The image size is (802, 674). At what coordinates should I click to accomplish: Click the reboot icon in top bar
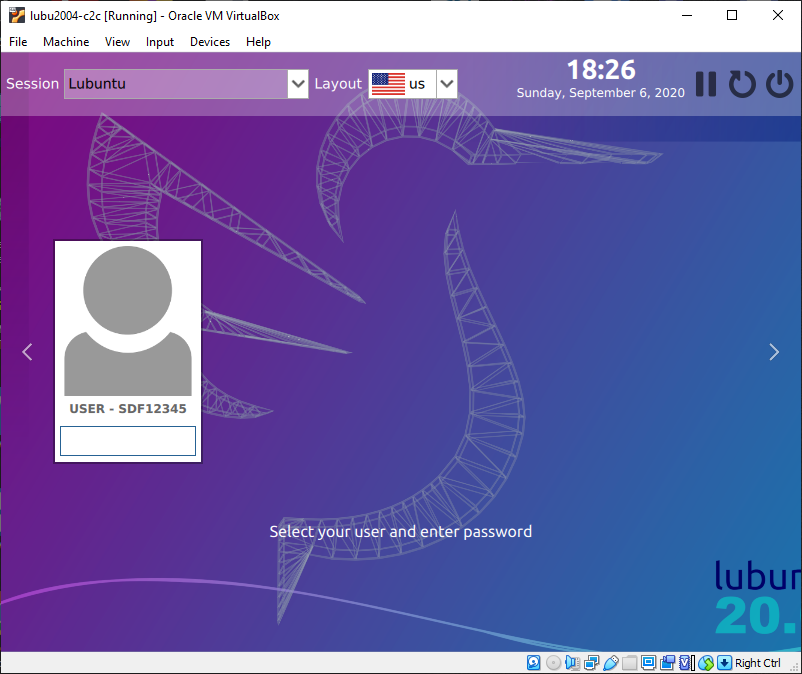point(742,84)
